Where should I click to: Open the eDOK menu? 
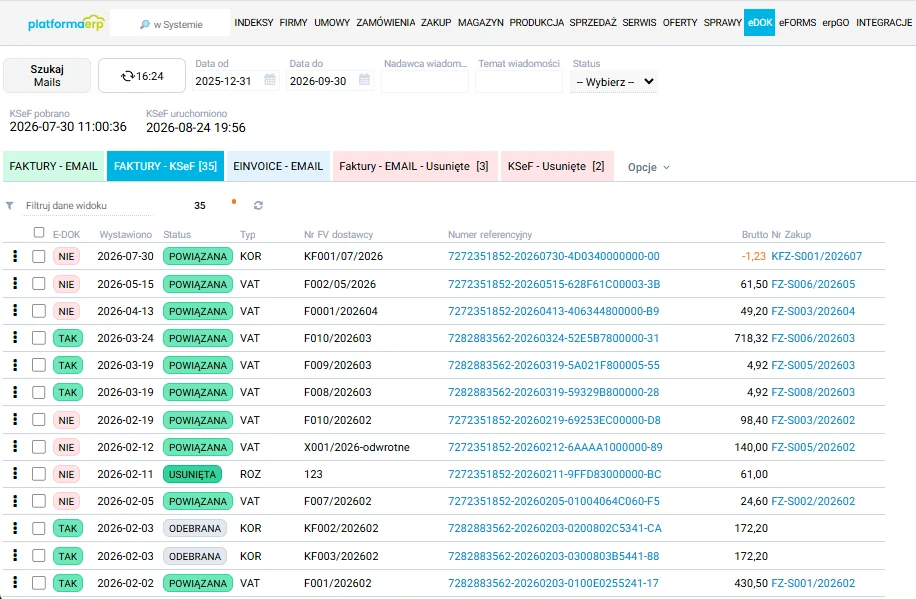click(x=759, y=22)
